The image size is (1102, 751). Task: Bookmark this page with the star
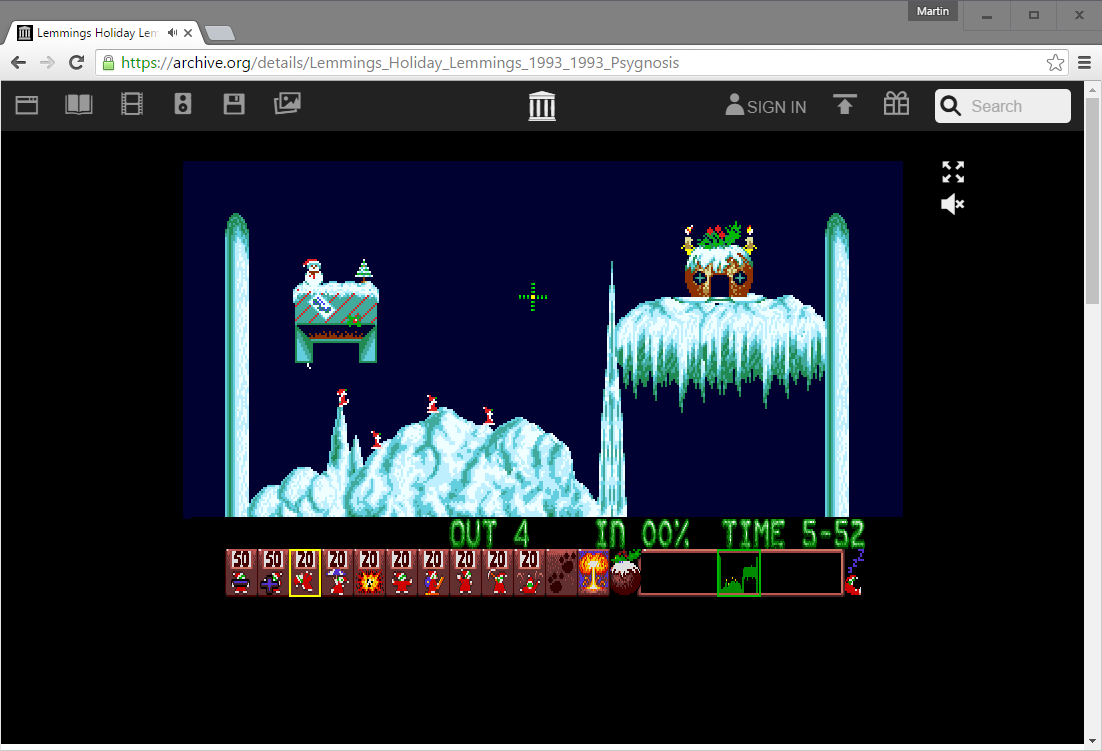pos(1055,63)
